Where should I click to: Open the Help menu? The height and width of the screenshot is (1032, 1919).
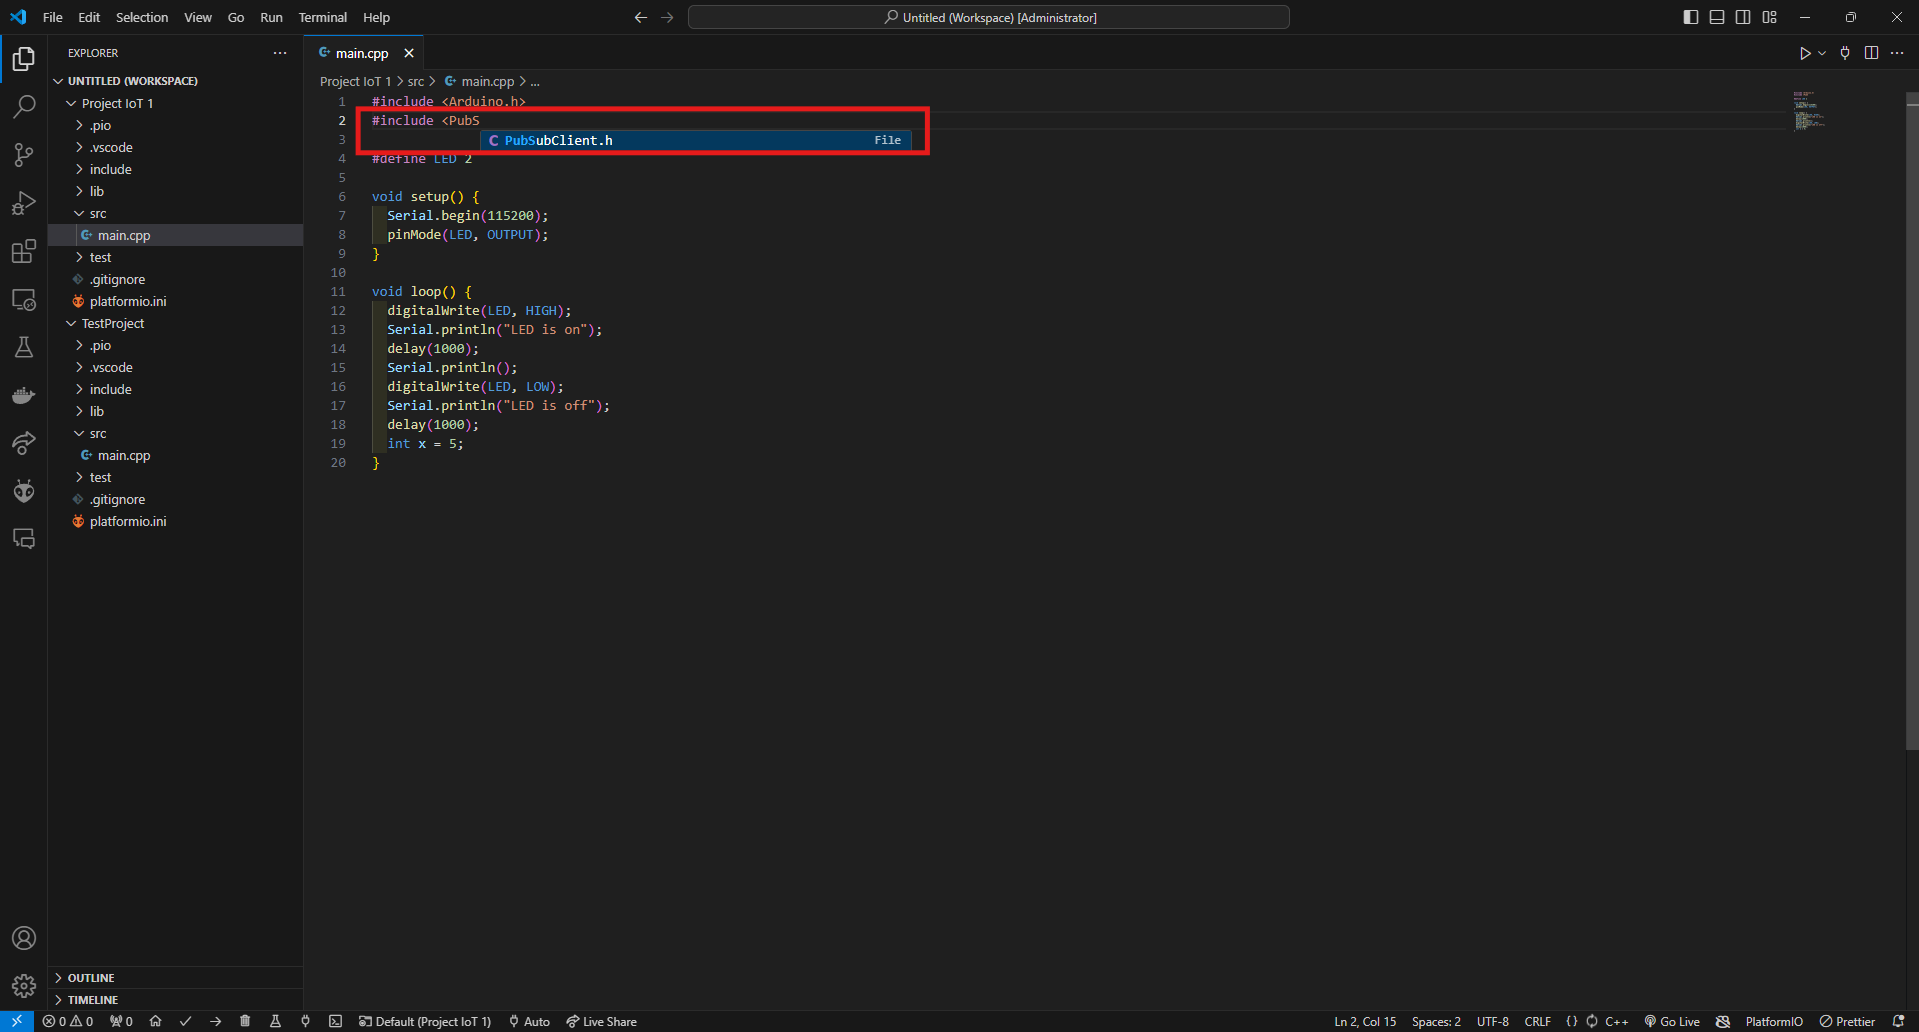click(376, 17)
